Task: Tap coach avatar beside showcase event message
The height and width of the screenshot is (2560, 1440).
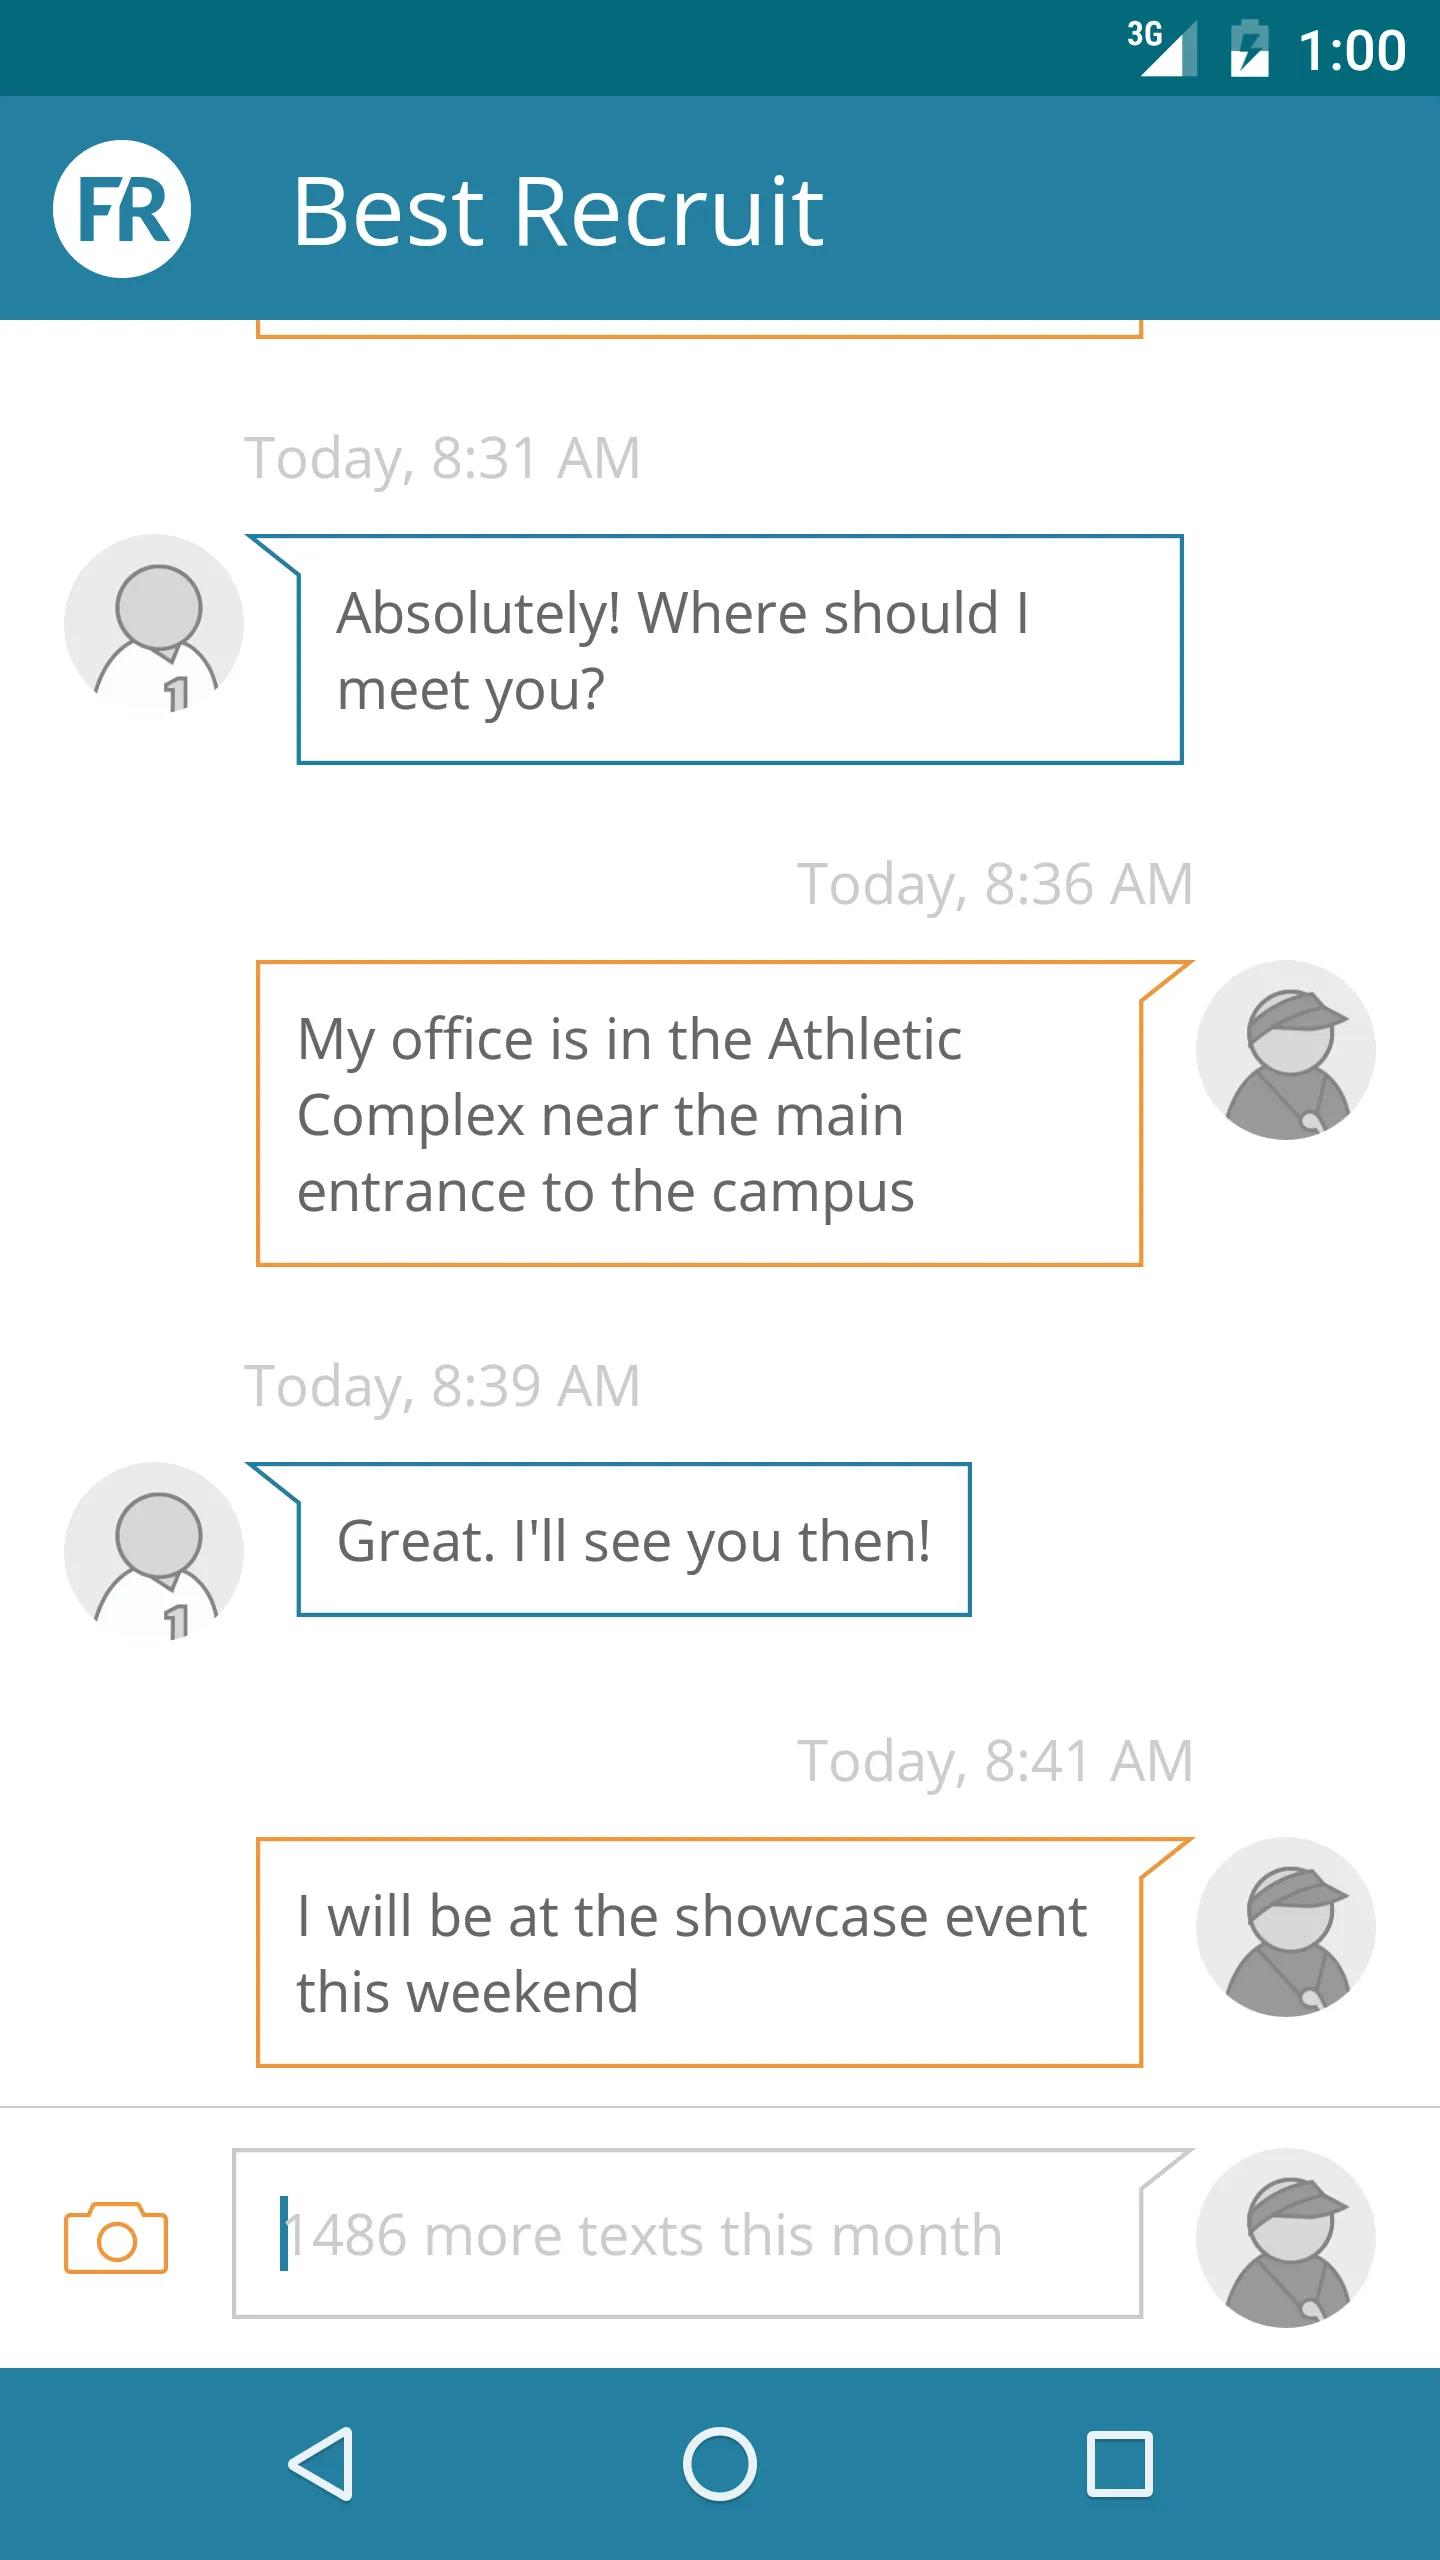Action: coord(1286,1927)
